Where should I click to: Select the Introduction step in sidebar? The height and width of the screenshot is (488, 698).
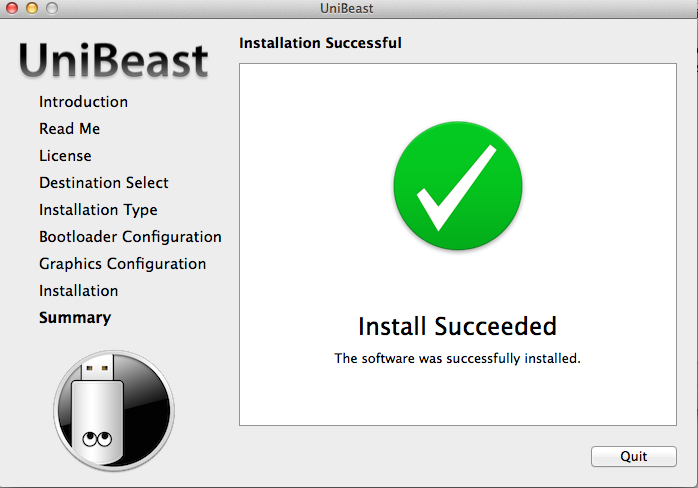point(83,102)
